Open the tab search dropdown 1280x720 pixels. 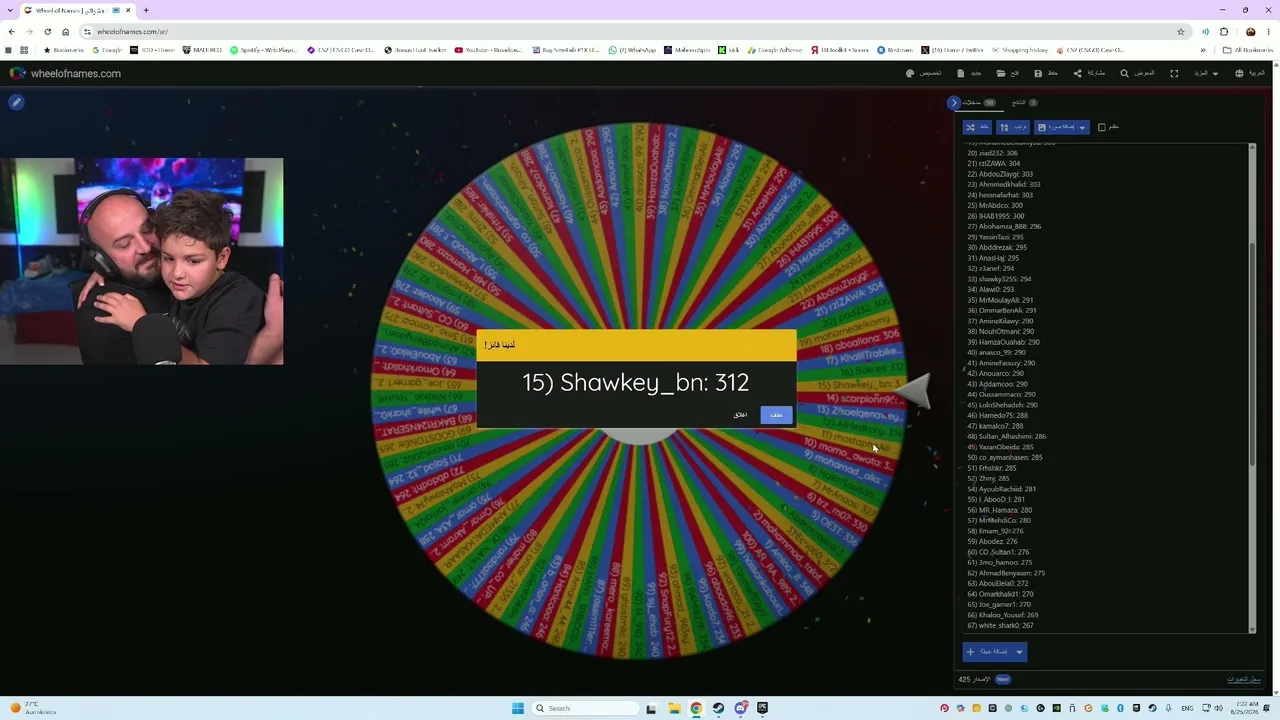pos(10,10)
